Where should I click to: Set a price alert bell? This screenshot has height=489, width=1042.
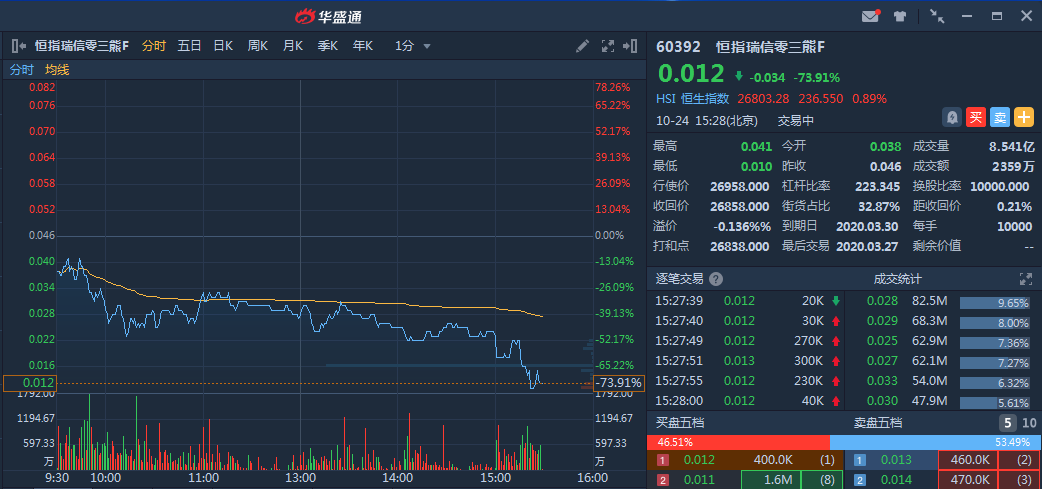click(x=952, y=117)
